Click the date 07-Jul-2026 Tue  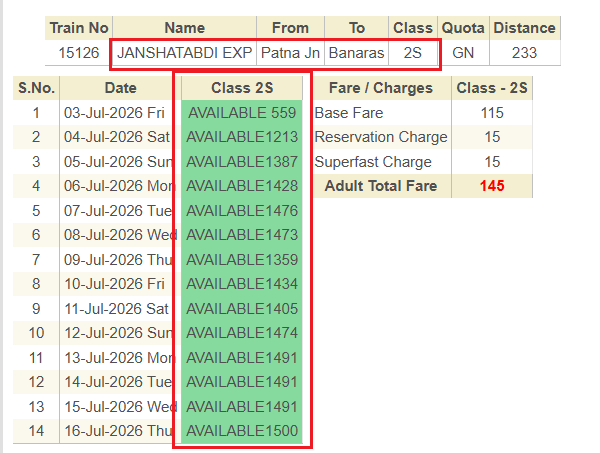point(118,210)
